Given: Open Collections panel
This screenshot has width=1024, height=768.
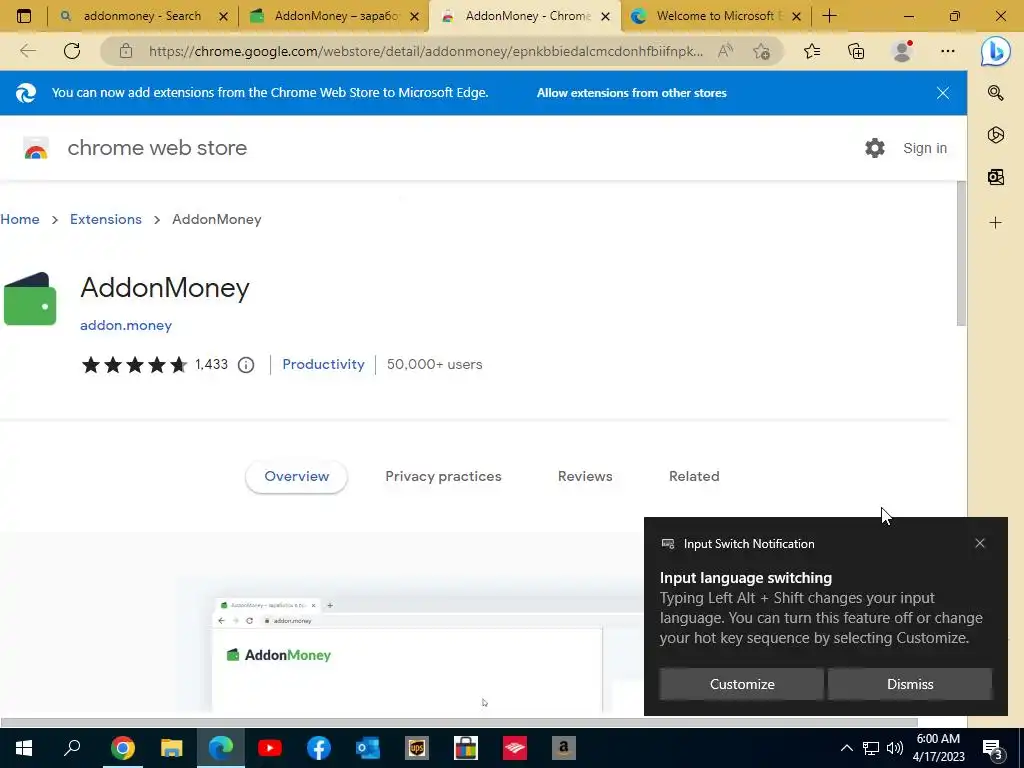Looking at the screenshot, I should click(x=856, y=51).
